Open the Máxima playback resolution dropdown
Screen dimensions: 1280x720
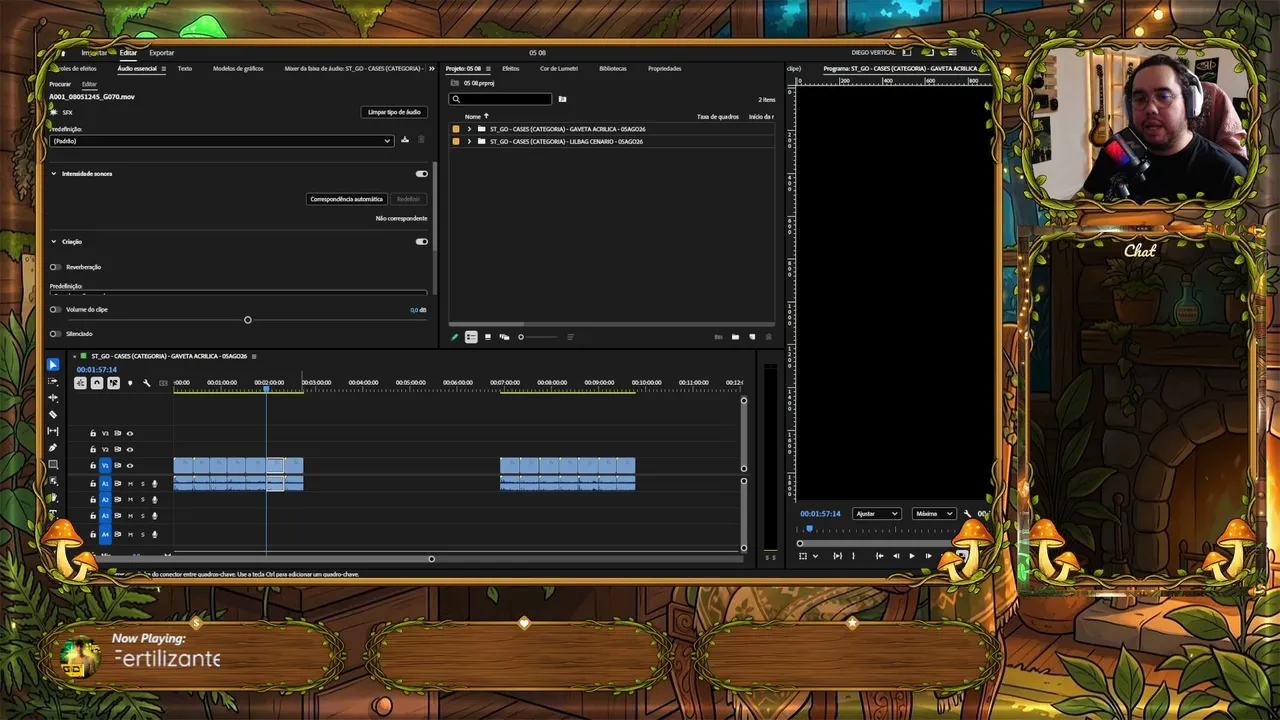point(934,514)
